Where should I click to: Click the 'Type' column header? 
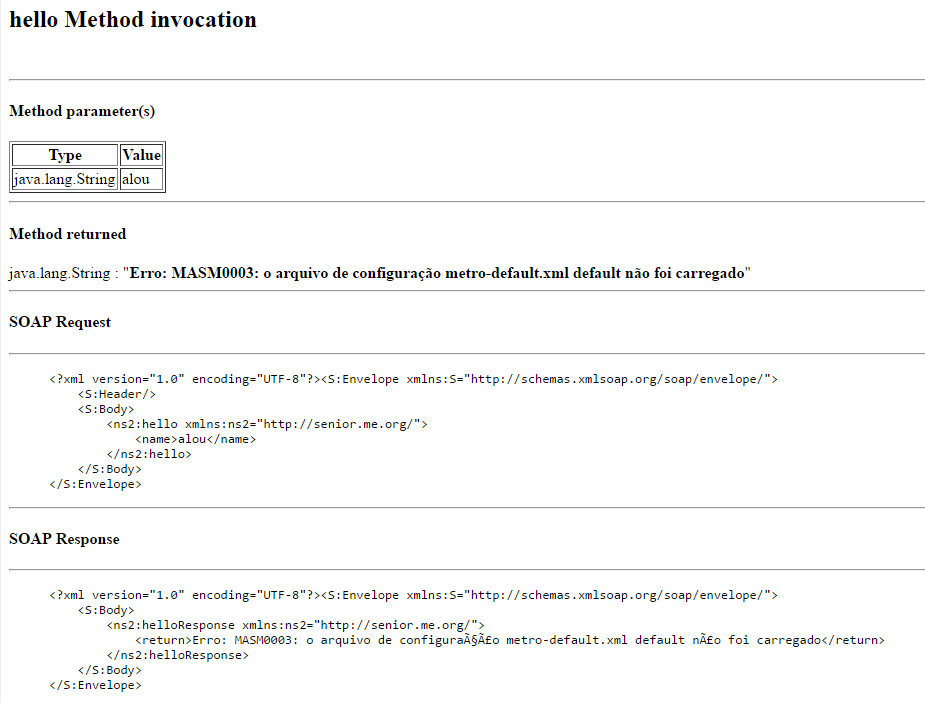click(x=65, y=155)
